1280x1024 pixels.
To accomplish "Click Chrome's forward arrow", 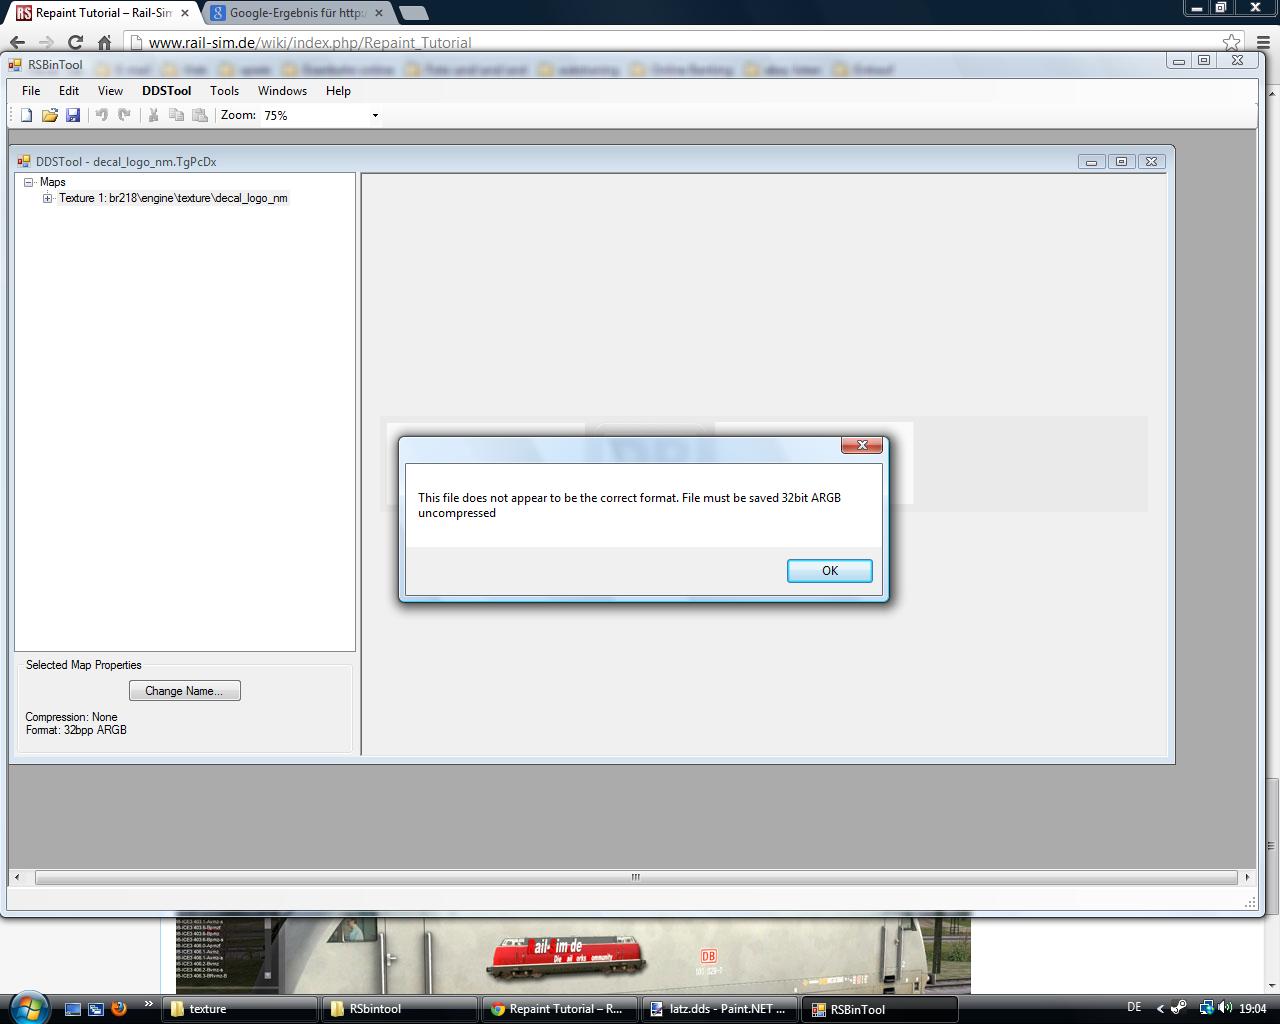I will [46, 42].
